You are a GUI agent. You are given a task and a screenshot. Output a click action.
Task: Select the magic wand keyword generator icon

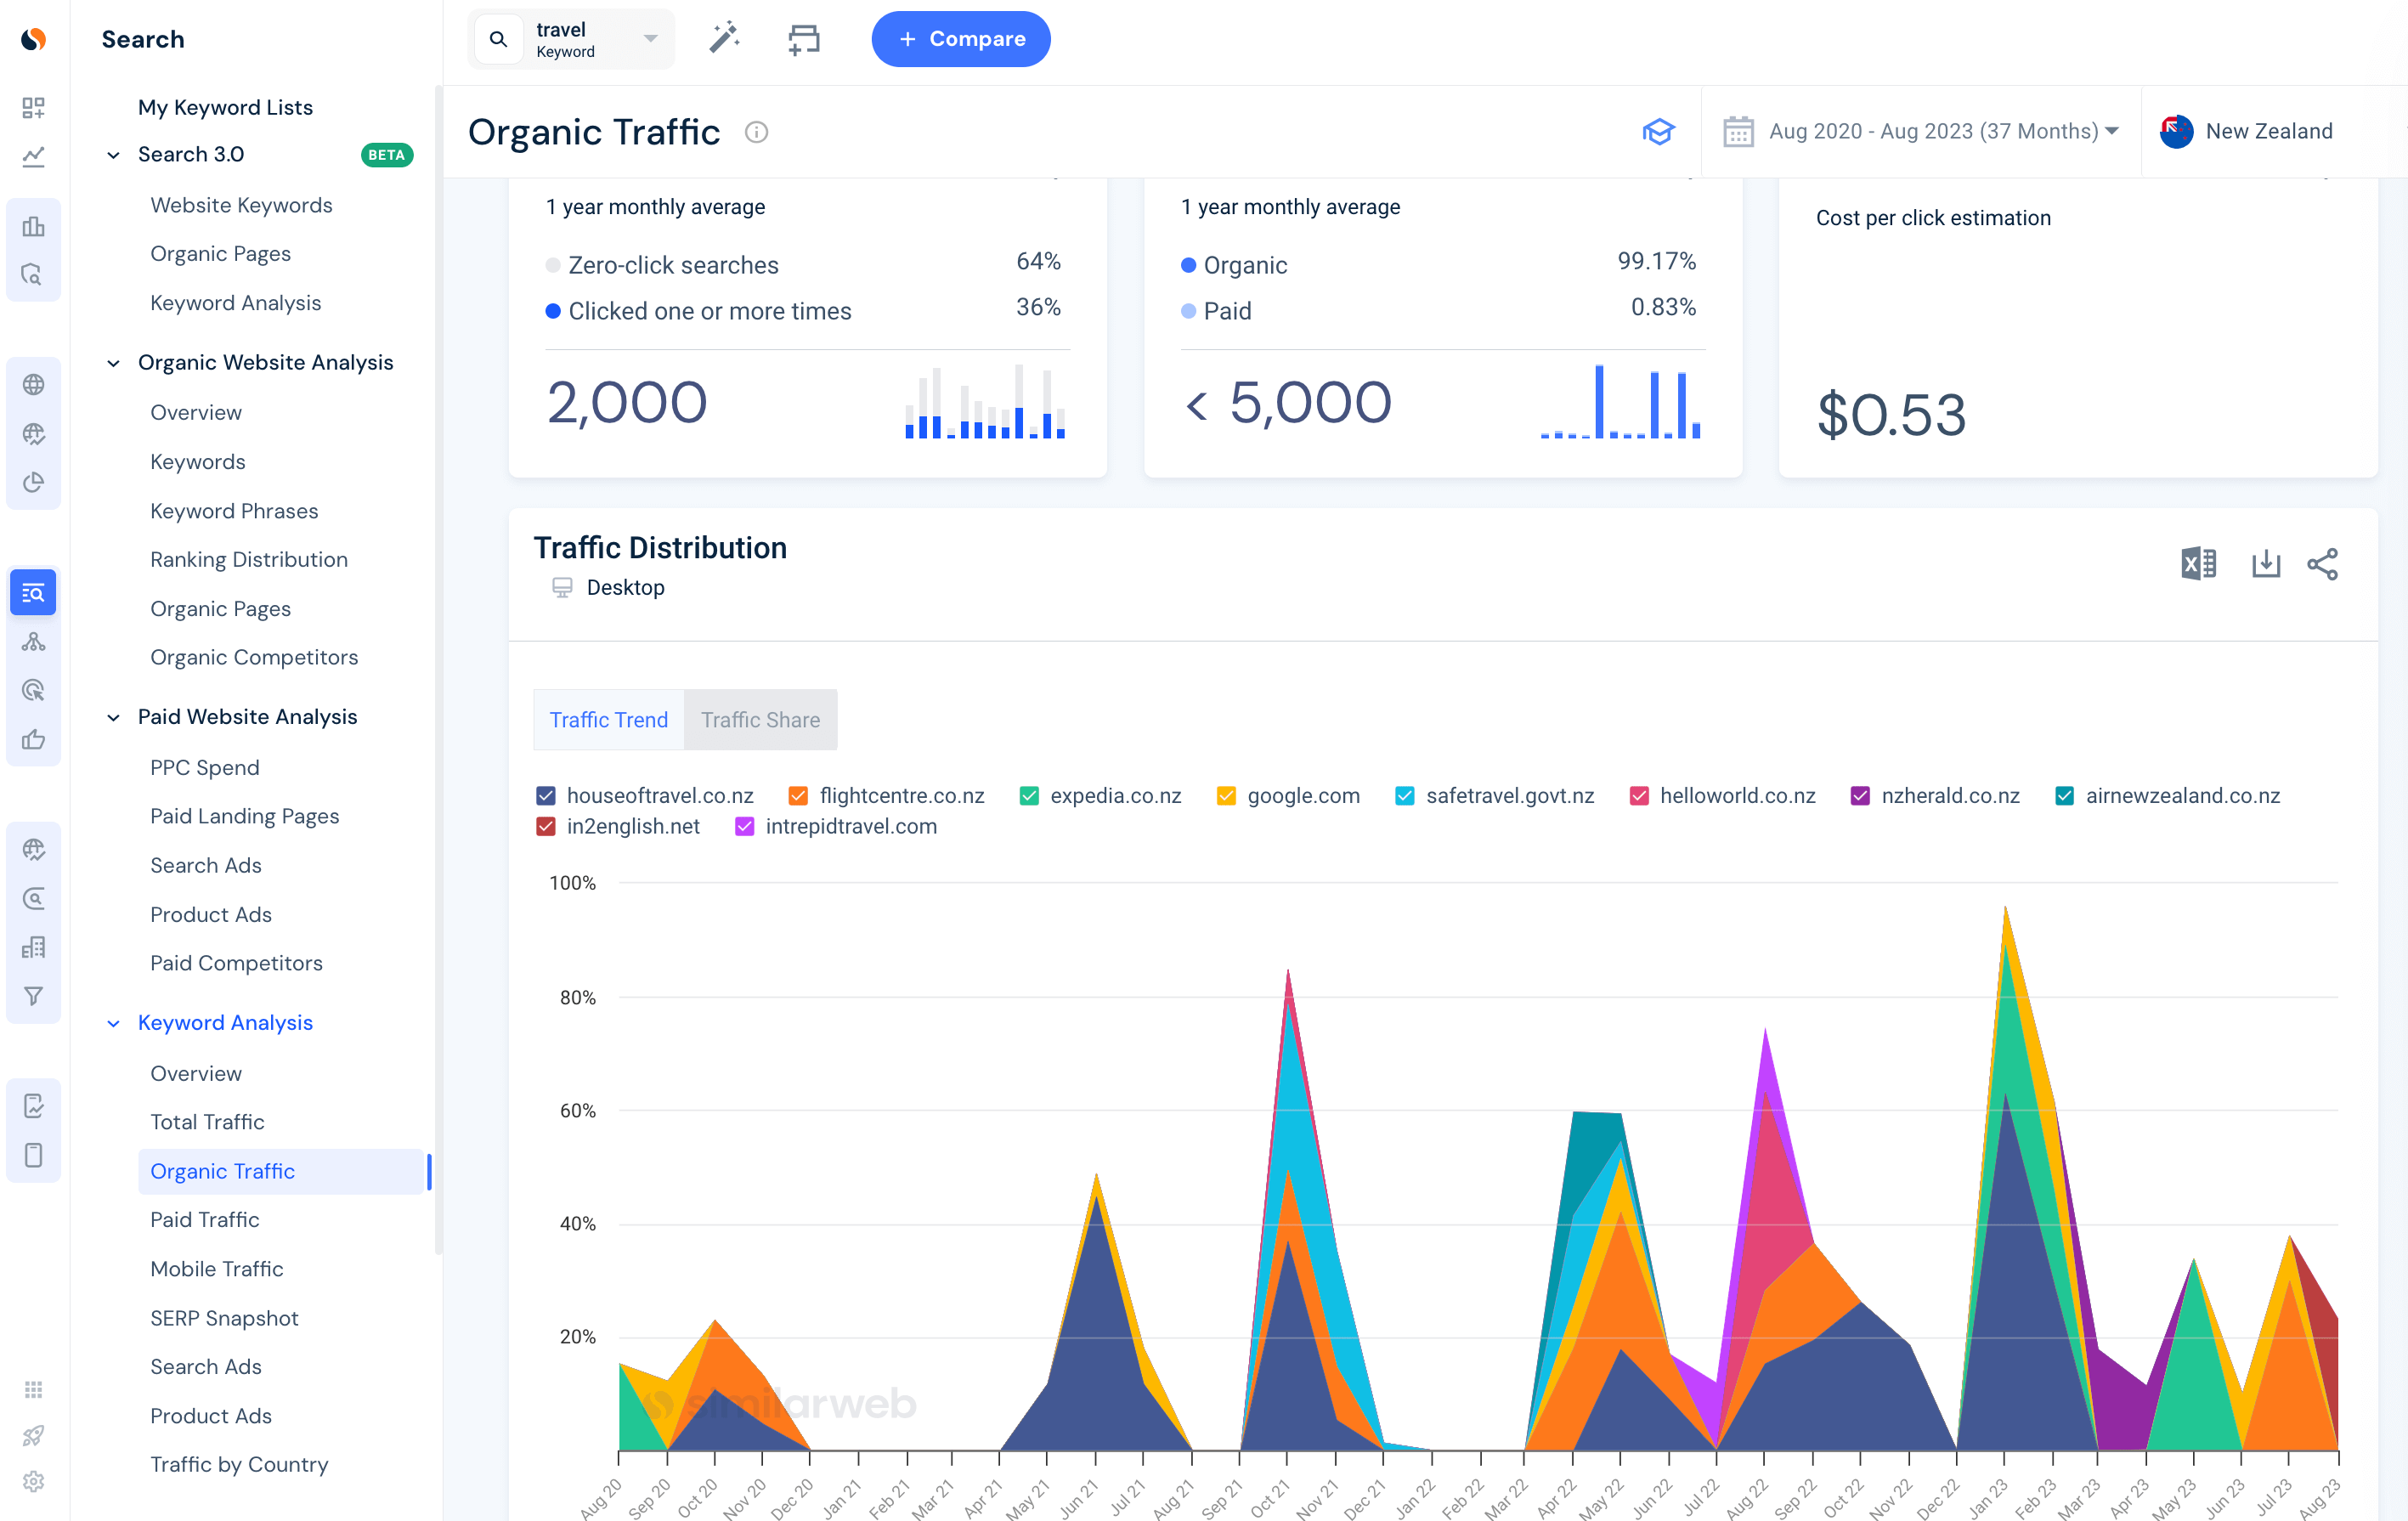coord(723,39)
